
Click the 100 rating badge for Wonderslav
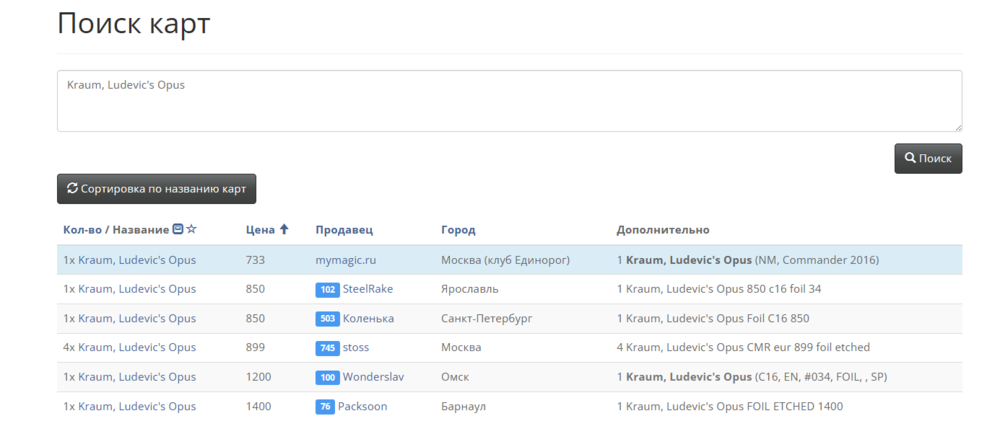327,378
